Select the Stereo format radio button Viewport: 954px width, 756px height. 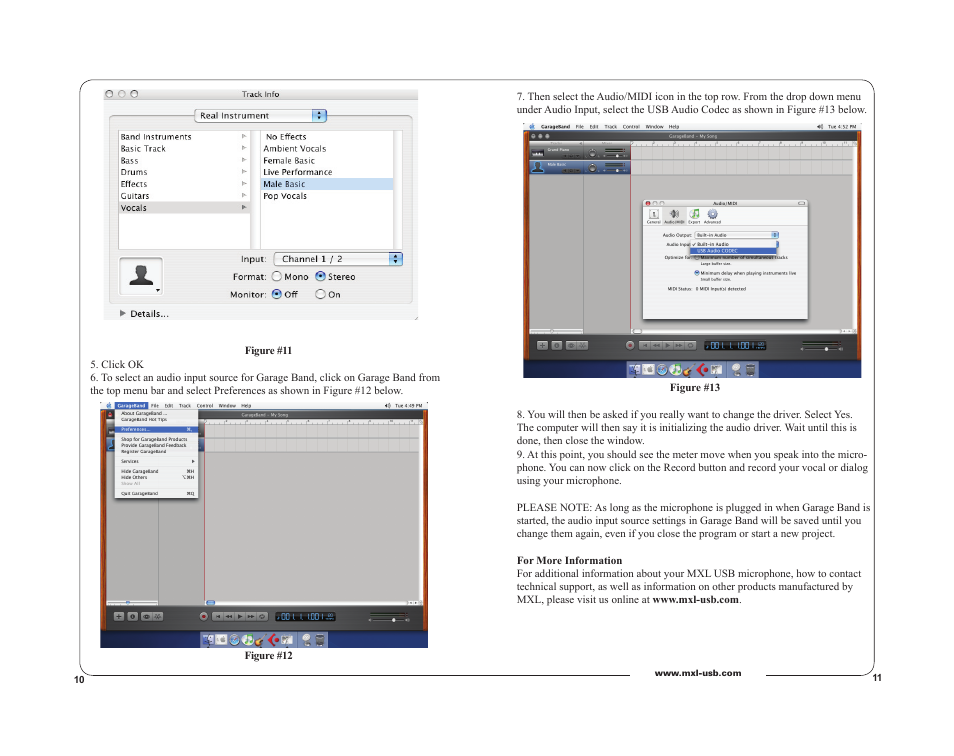320,276
